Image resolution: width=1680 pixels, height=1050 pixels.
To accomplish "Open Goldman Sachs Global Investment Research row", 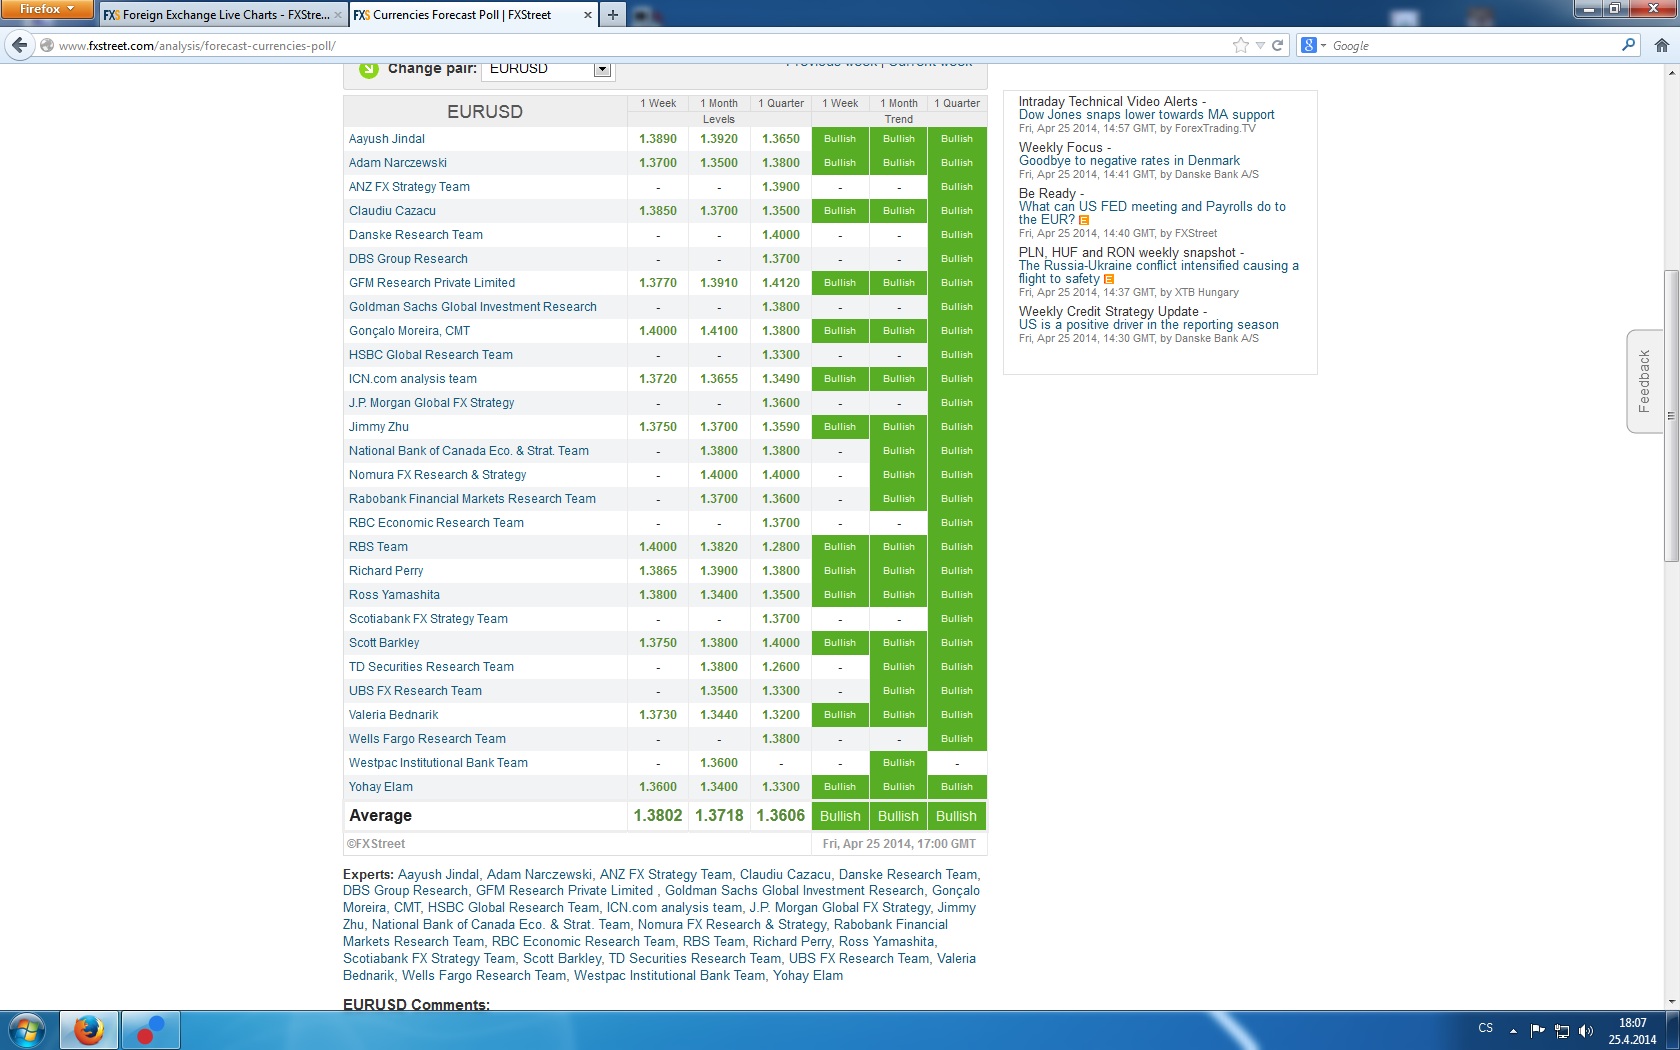I will pos(472,307).
